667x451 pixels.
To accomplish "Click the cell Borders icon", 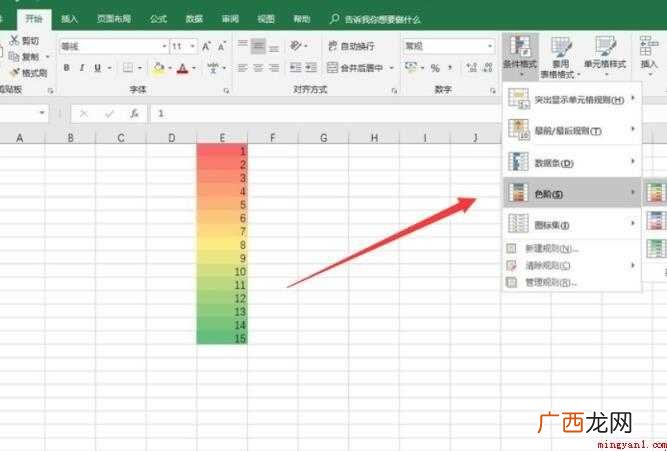I will coord(128,68).
